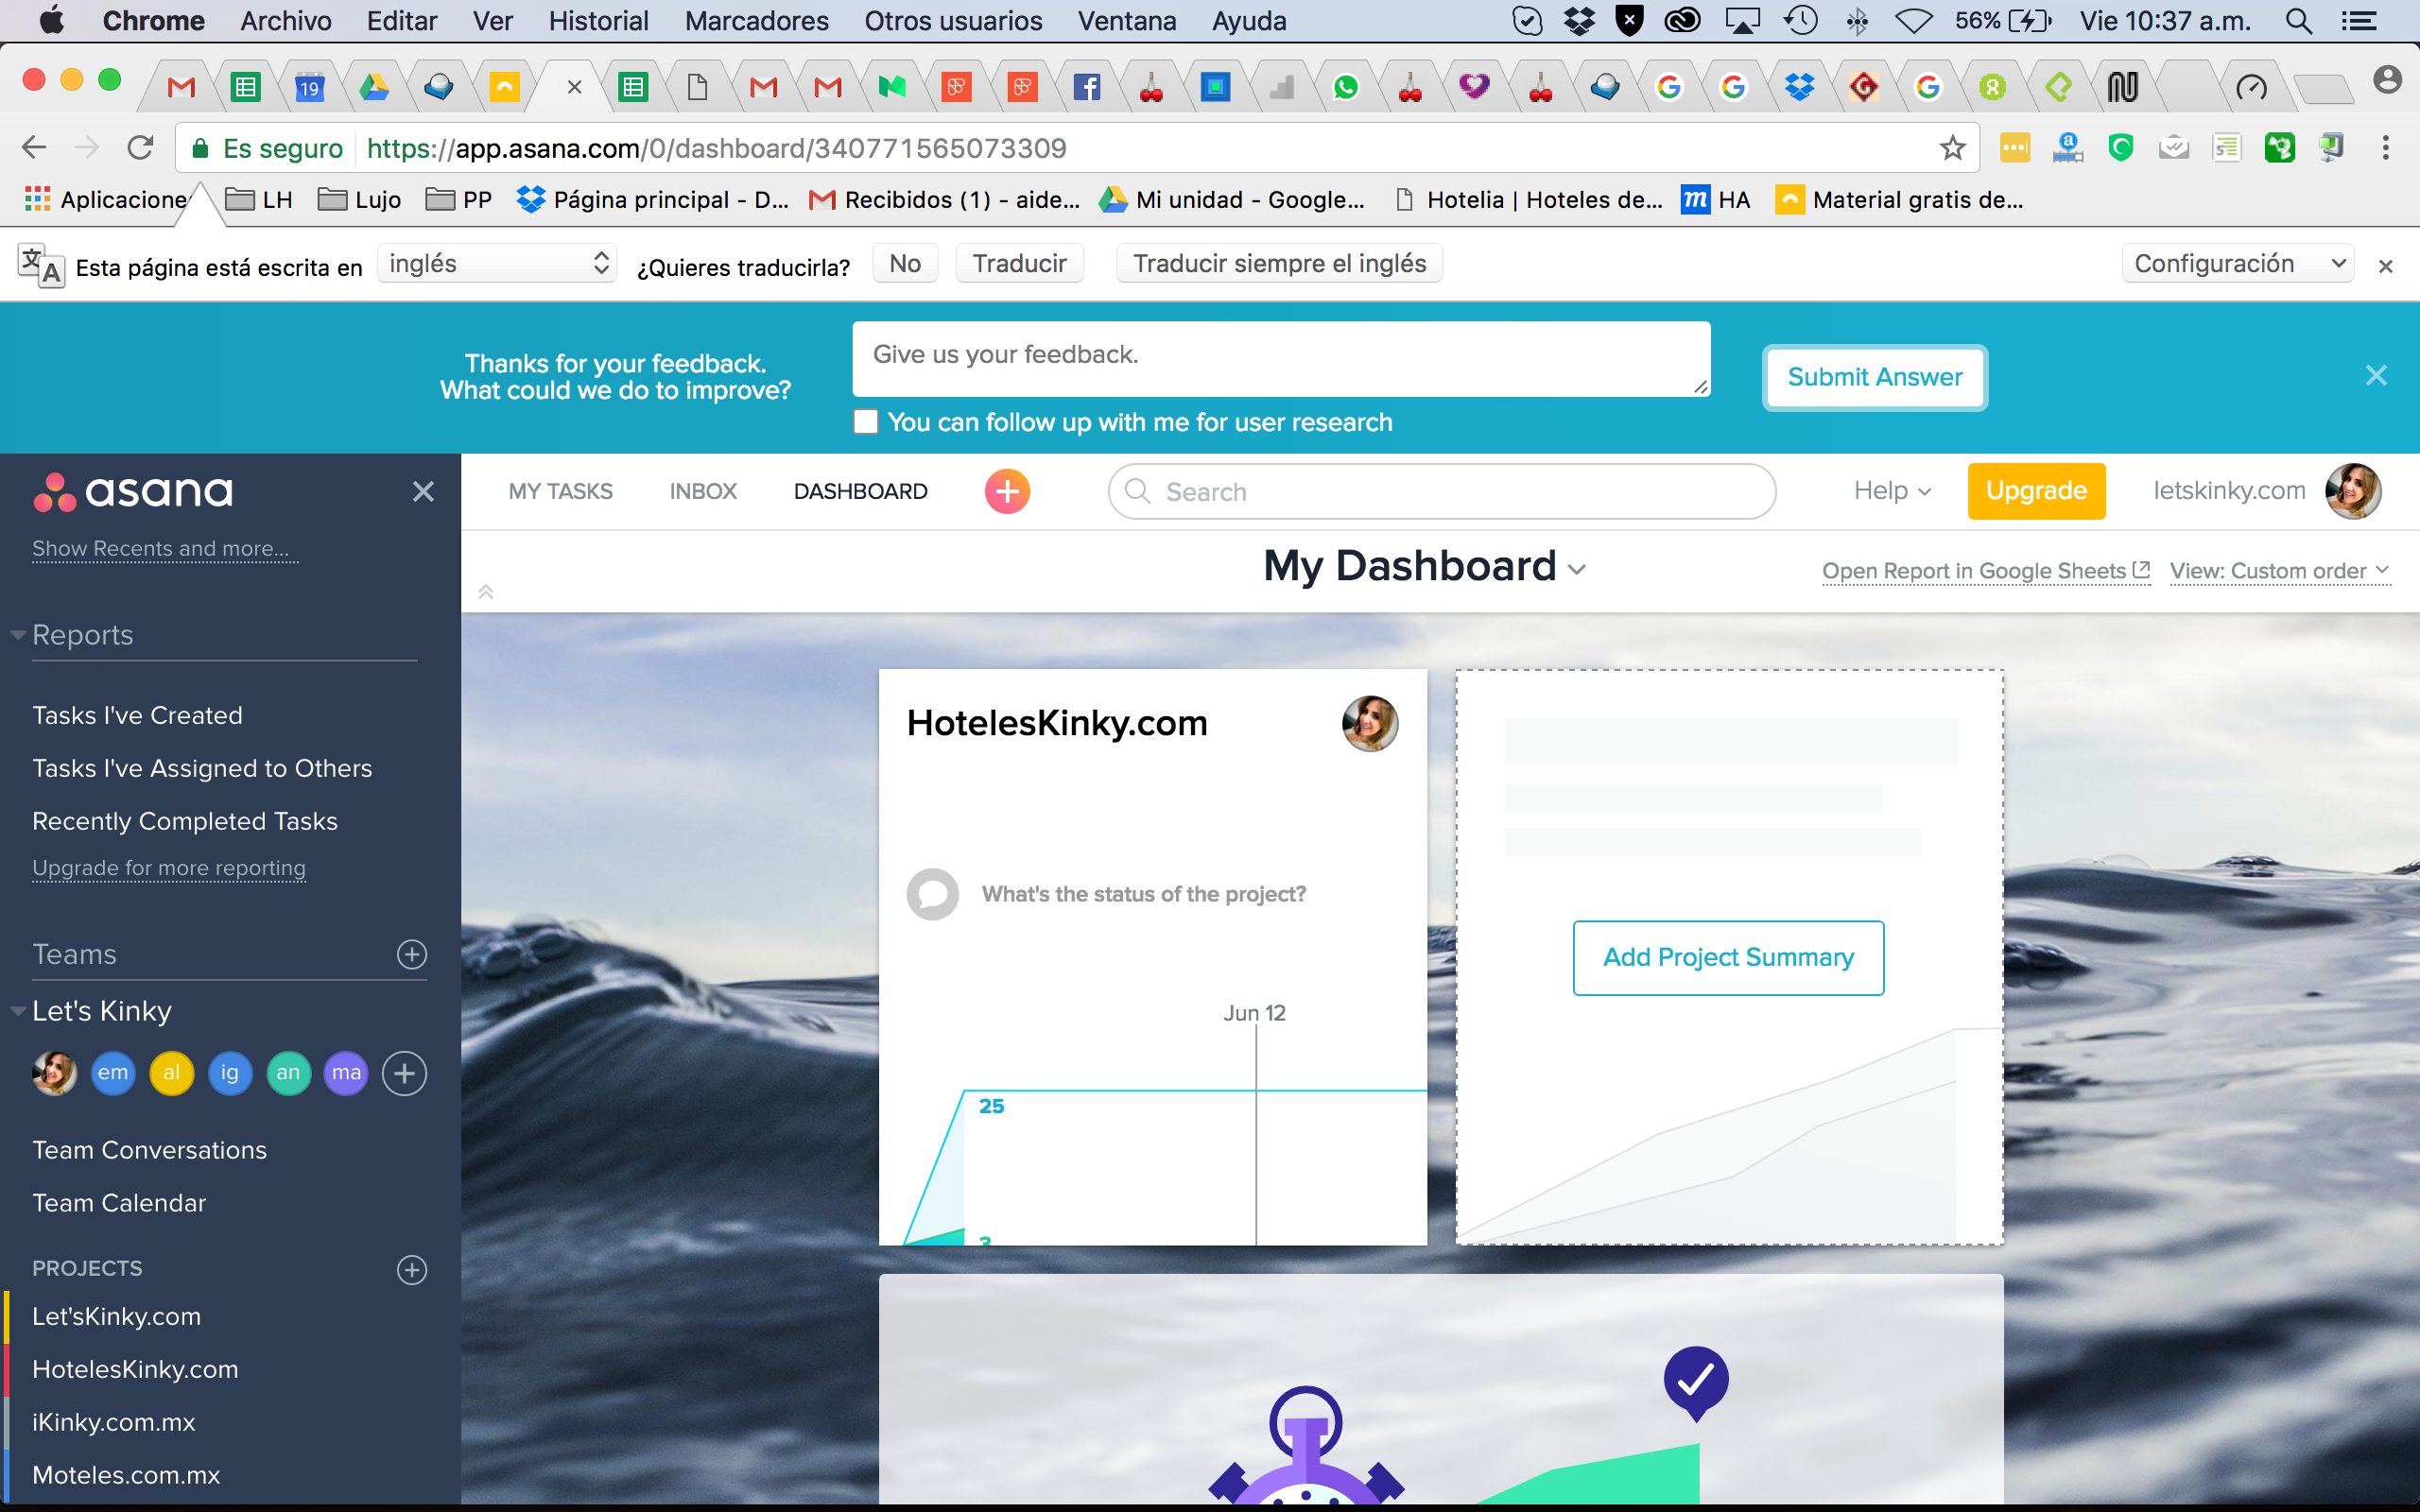2420x1512 pixels.
Task: Open Tasks I've Created report
Action: [x=137, y=716]
